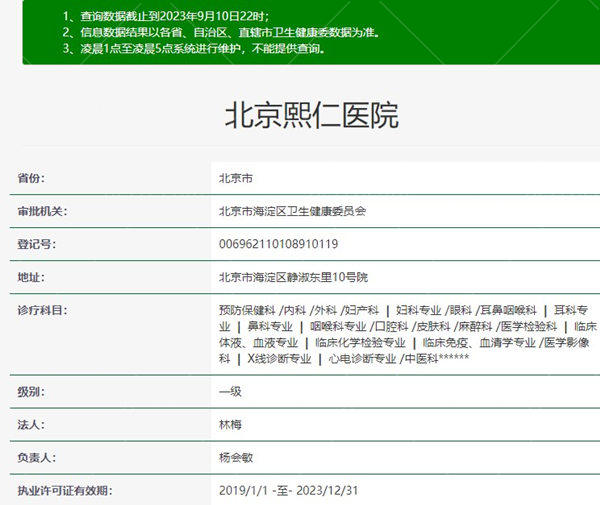The image size is (600, 505).
Task: Select legal person name 林梅
Action: [230, 425]
